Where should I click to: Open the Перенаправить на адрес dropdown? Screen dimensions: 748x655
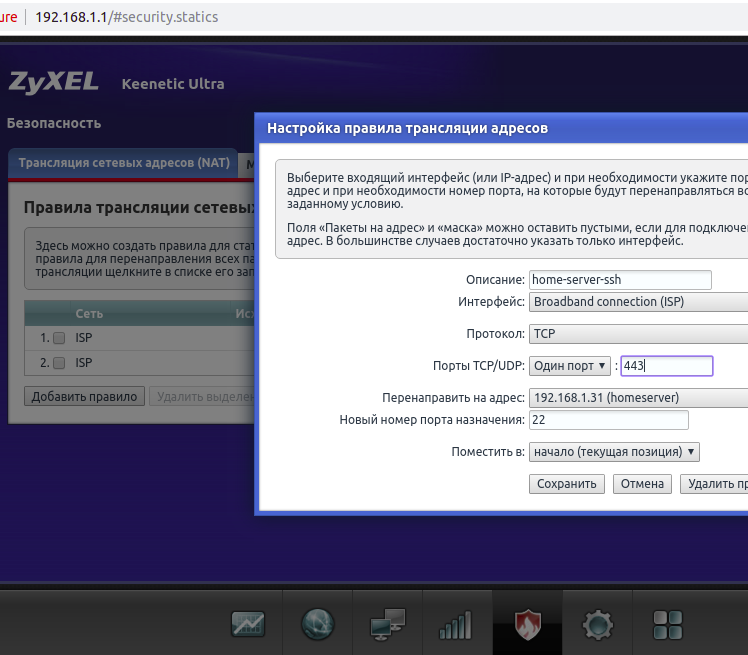coord(638,397)
